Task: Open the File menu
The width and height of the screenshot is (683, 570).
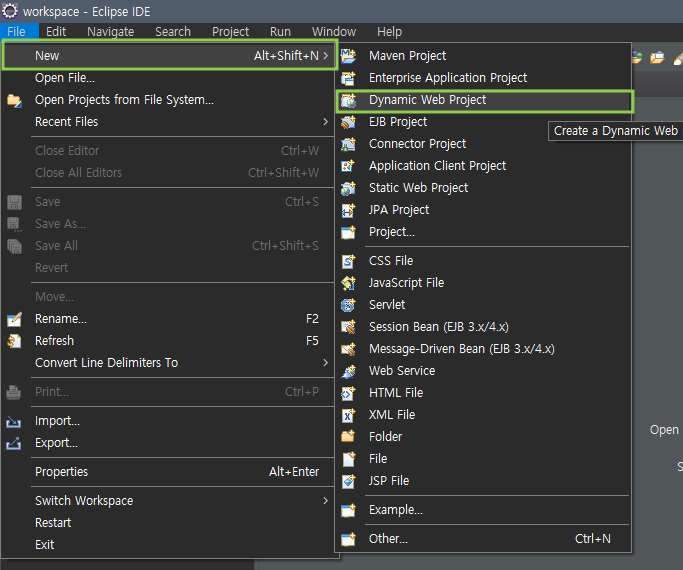Action: tap(17, 32)
